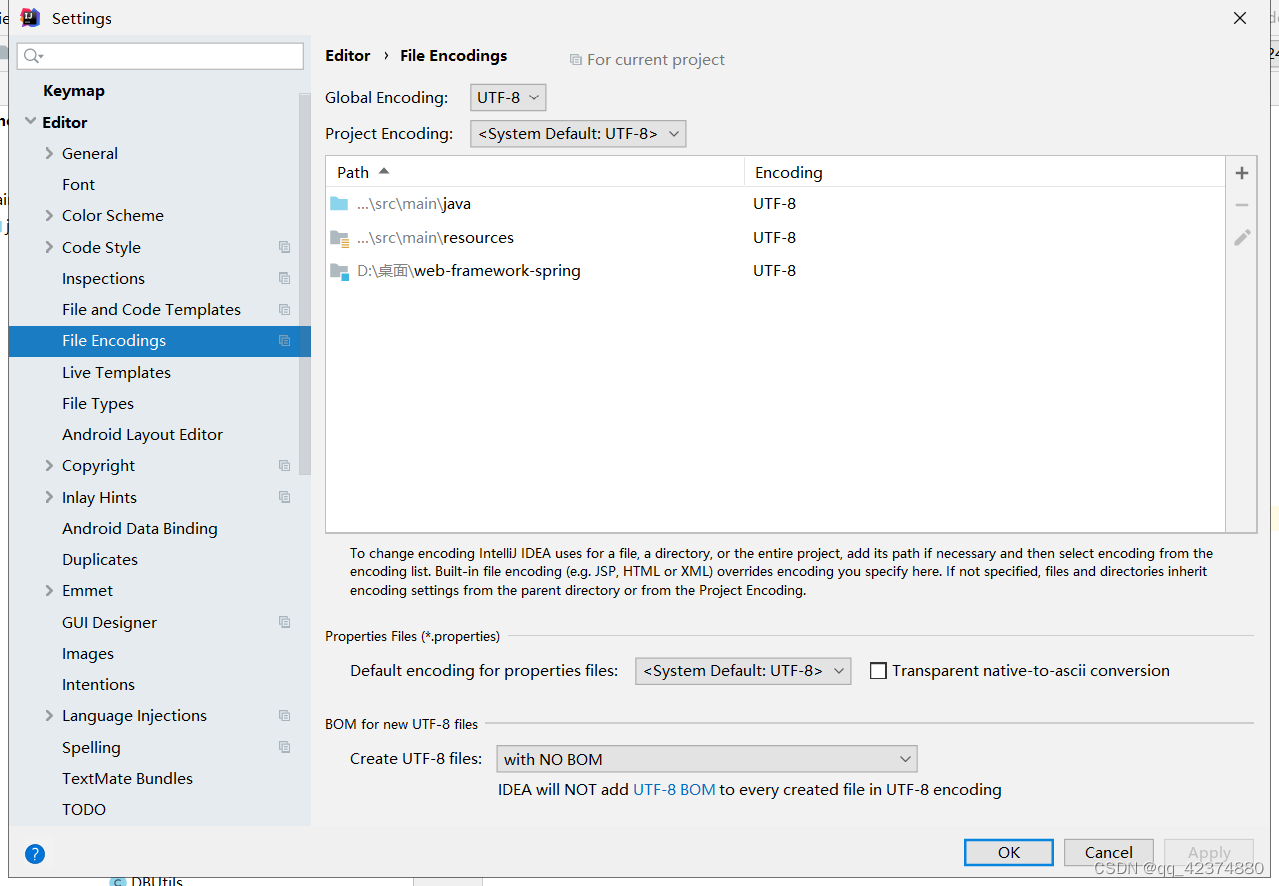
Task: Enable Transparent native-to-ascii conversion checkbox
Action: (x=878, y=671)
